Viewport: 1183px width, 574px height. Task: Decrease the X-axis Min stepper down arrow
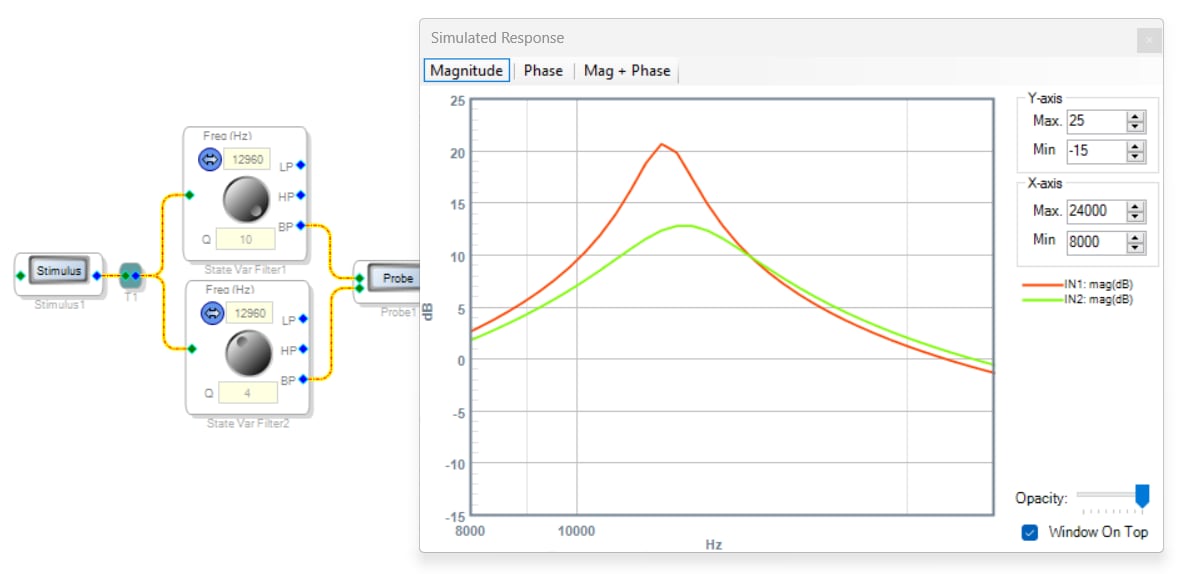(1135, 247)
